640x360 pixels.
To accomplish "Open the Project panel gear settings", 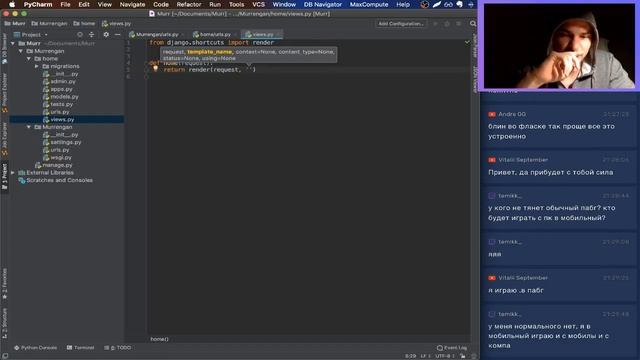I will pos(106,35).
